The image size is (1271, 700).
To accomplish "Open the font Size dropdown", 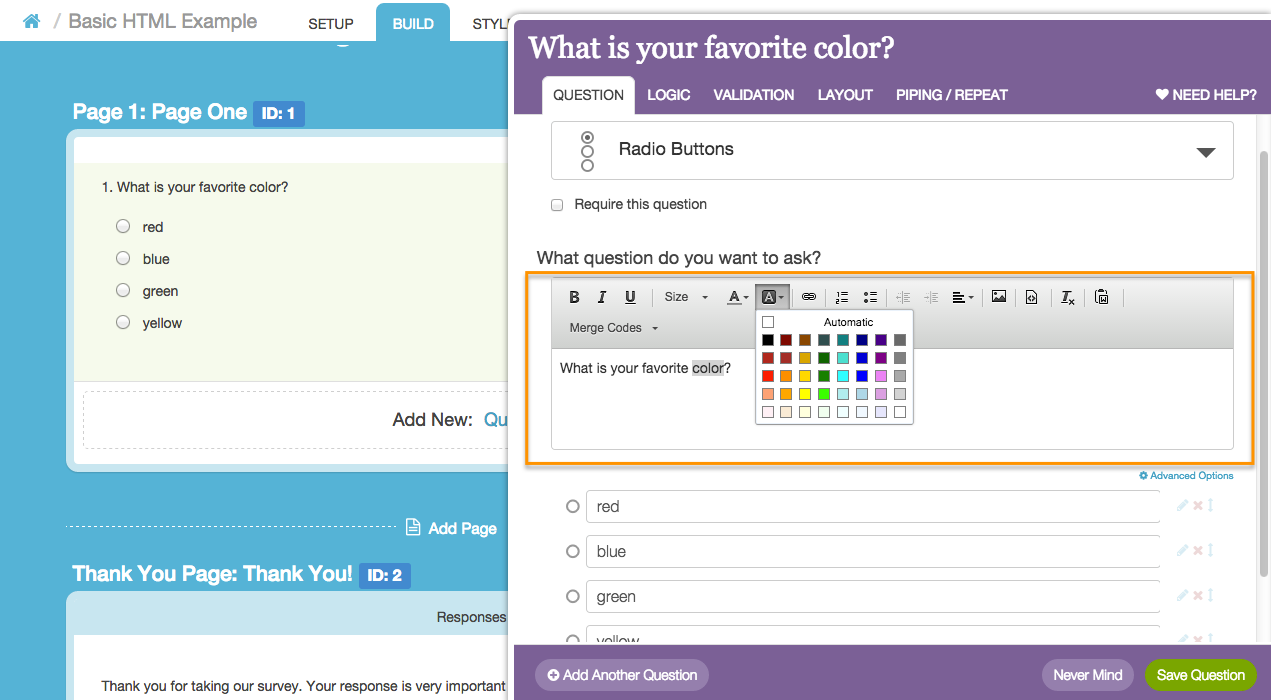I will click(x=686, y=297).
